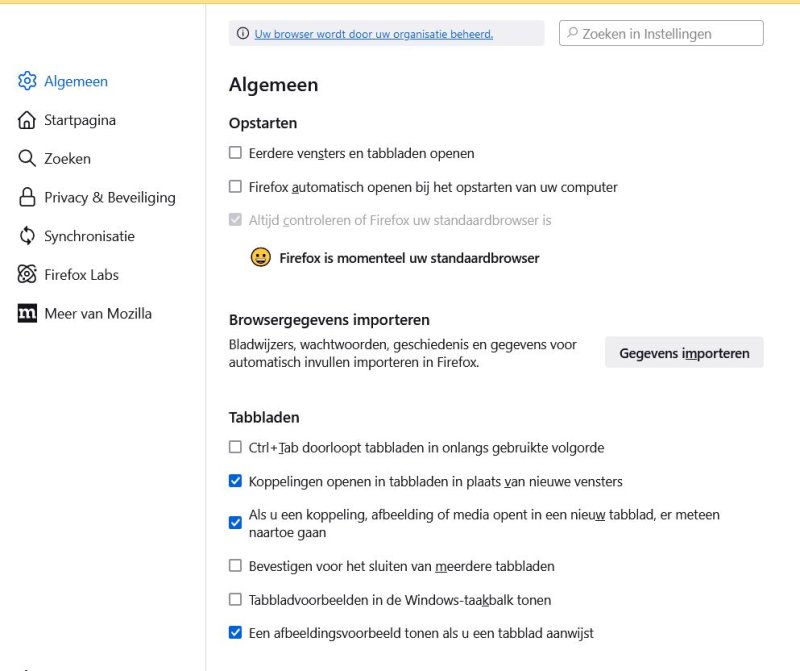Enable 'Ctrl+Tab doorloopt tabbladen' setting

(x=235, y=447)
